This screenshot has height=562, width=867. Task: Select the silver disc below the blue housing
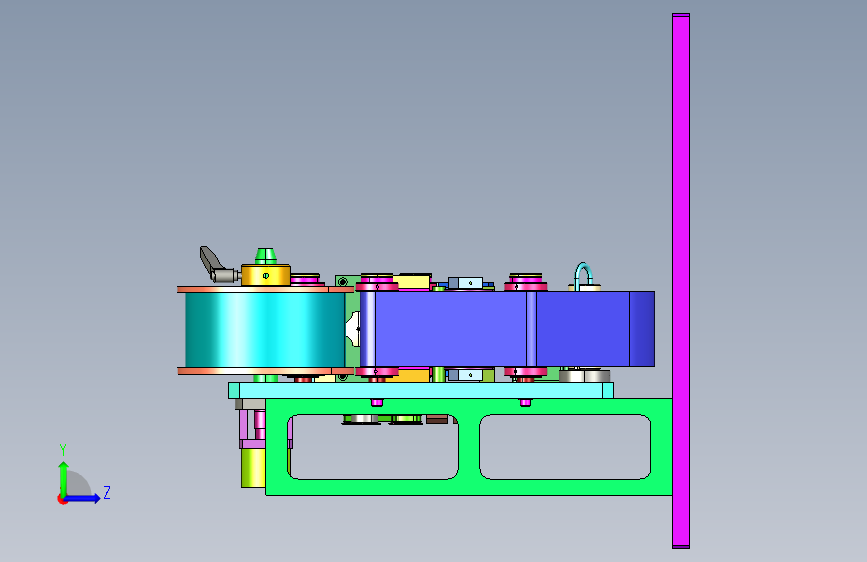pos(584,376)
